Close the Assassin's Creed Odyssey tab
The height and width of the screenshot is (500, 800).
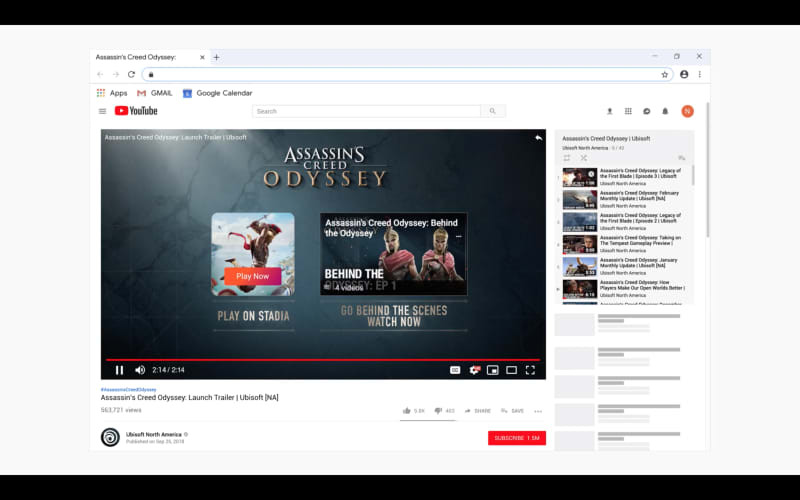202,57
